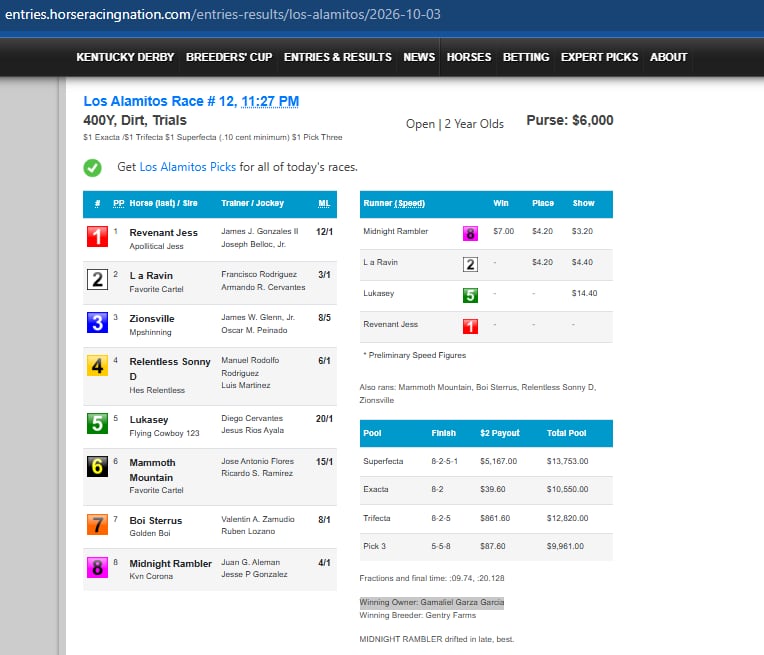The height and width of the screenshot is (655, 764).
Task: Click the ML column header
Action: (324, 203)
